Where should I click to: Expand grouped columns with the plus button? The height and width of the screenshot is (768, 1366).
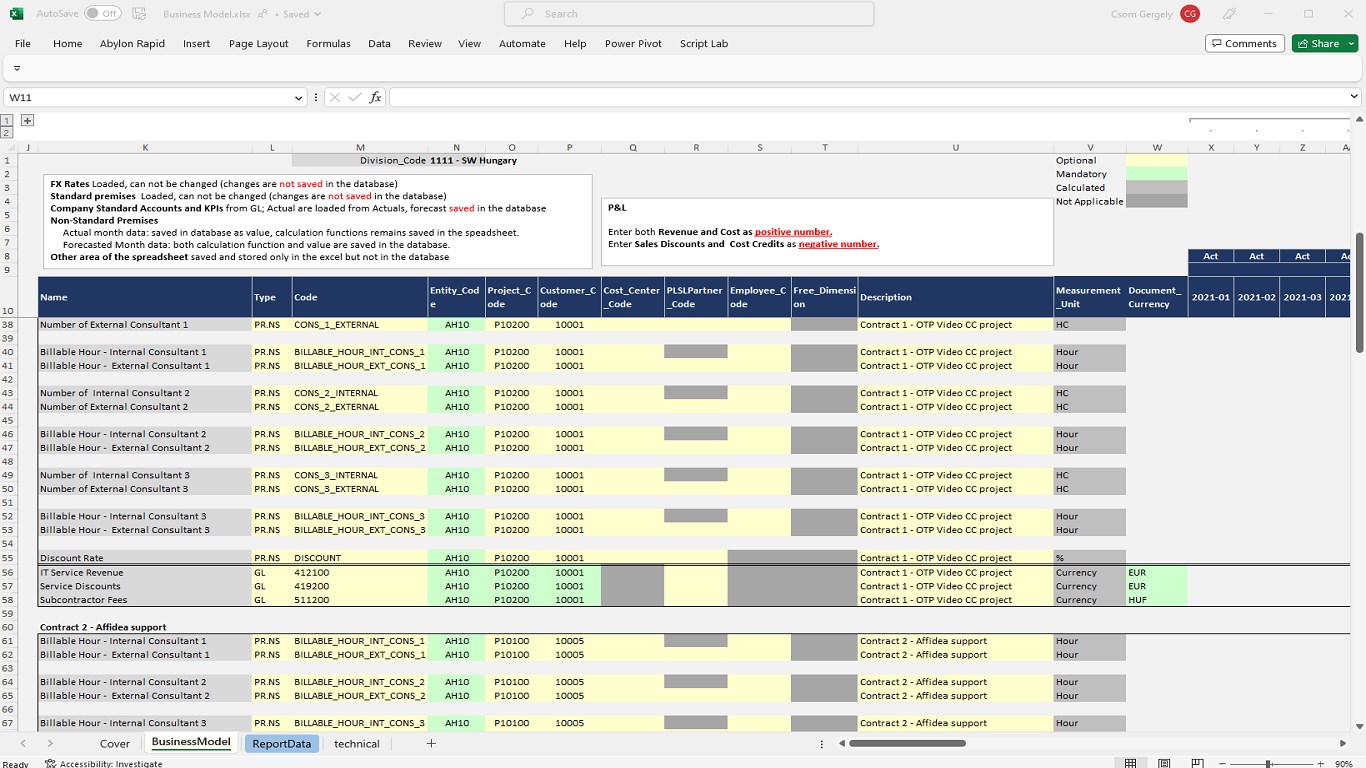(28, 120)
